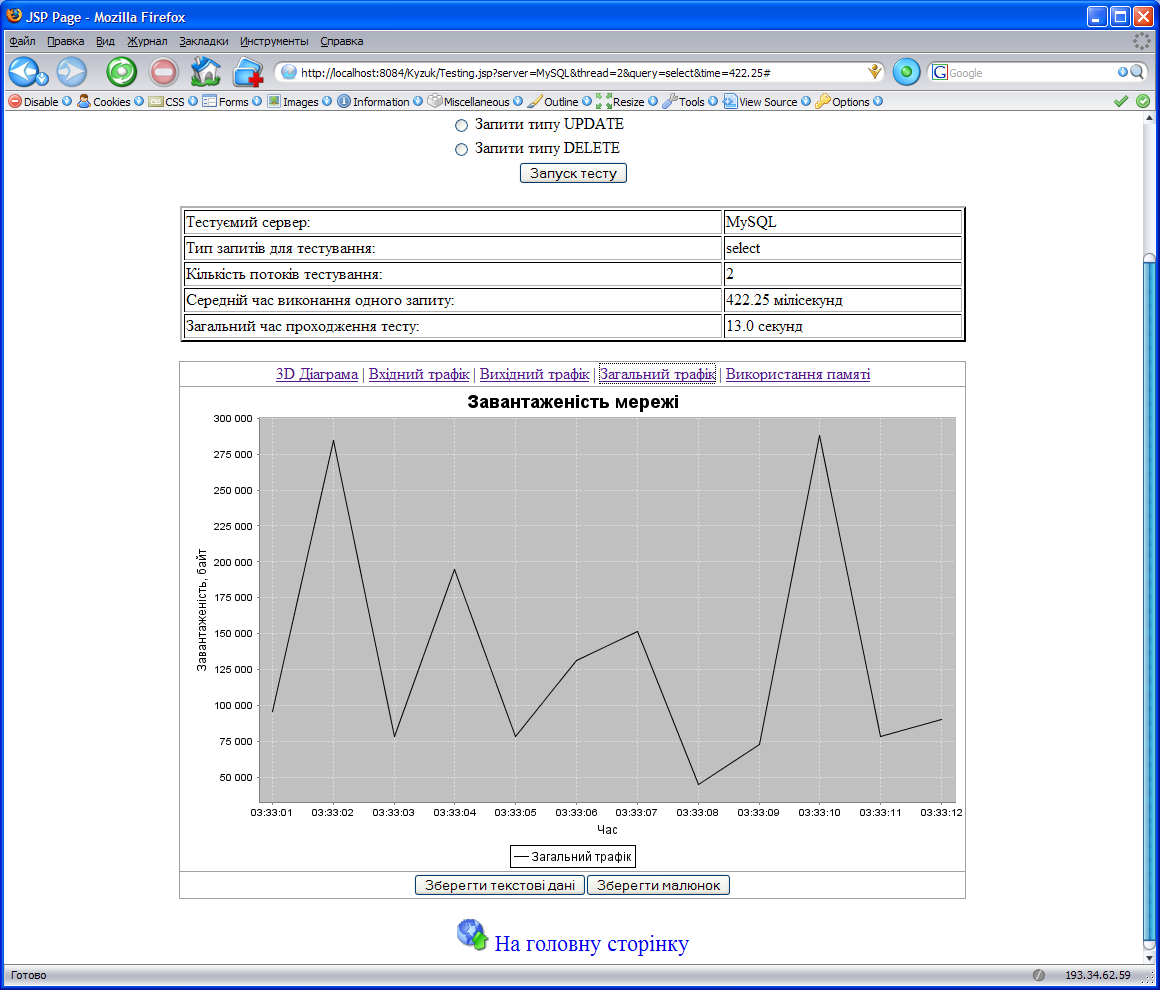Click the globe icon beside На головну сторінку
This screenshot has height=990, width=1160.
[471, 934]
